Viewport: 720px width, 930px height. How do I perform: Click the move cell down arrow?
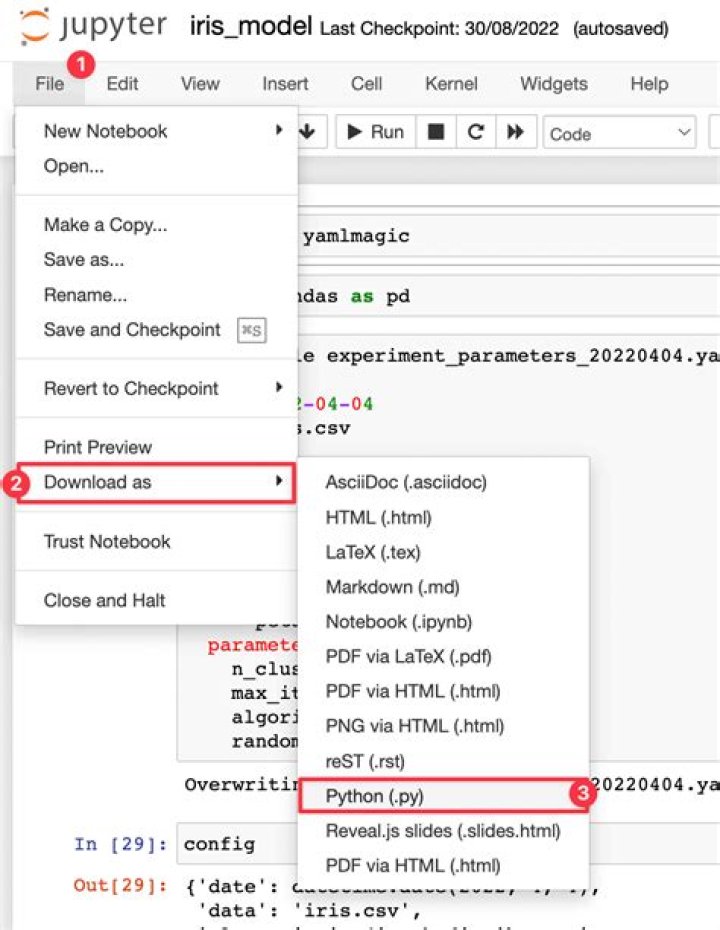[x=307, y=131]
